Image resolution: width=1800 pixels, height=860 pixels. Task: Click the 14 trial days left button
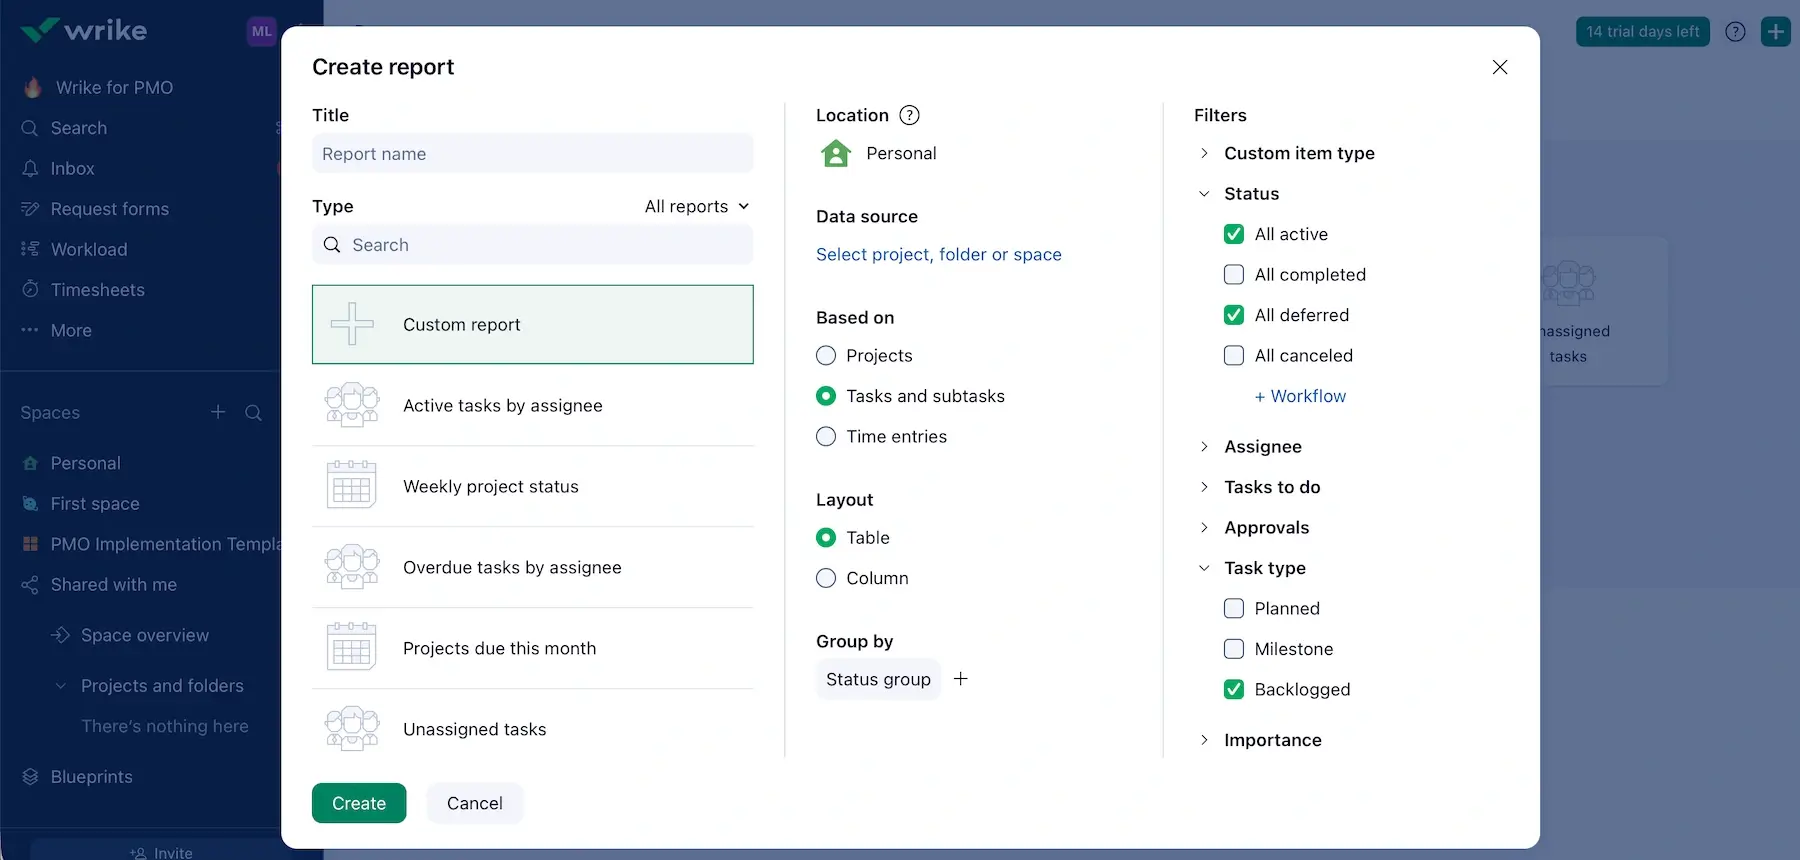[x=1643, y=32]
